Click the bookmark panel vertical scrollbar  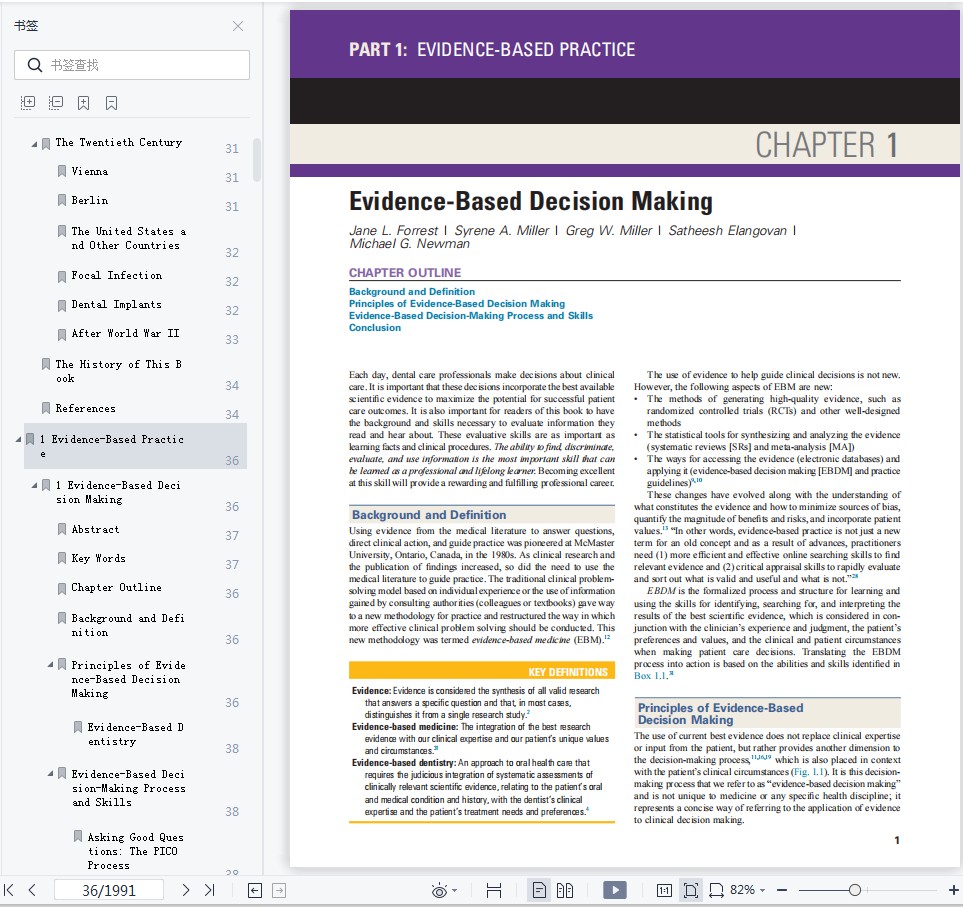point(257,160)
